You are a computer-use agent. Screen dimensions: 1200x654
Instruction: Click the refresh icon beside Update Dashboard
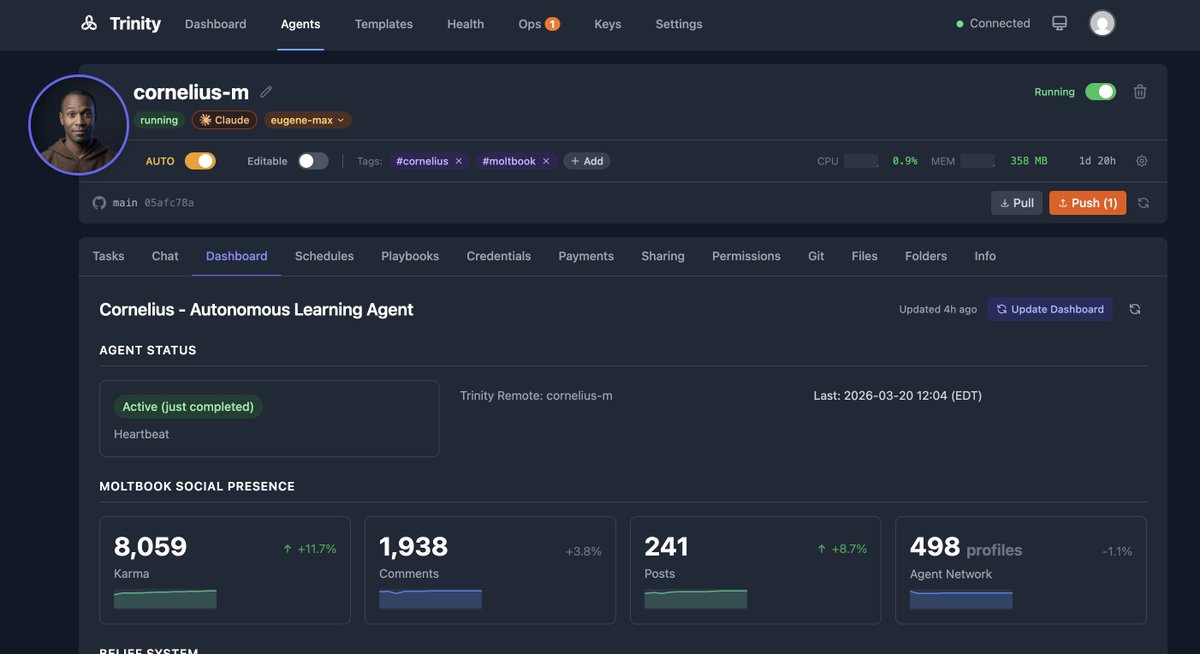[x=1134, y=308]
